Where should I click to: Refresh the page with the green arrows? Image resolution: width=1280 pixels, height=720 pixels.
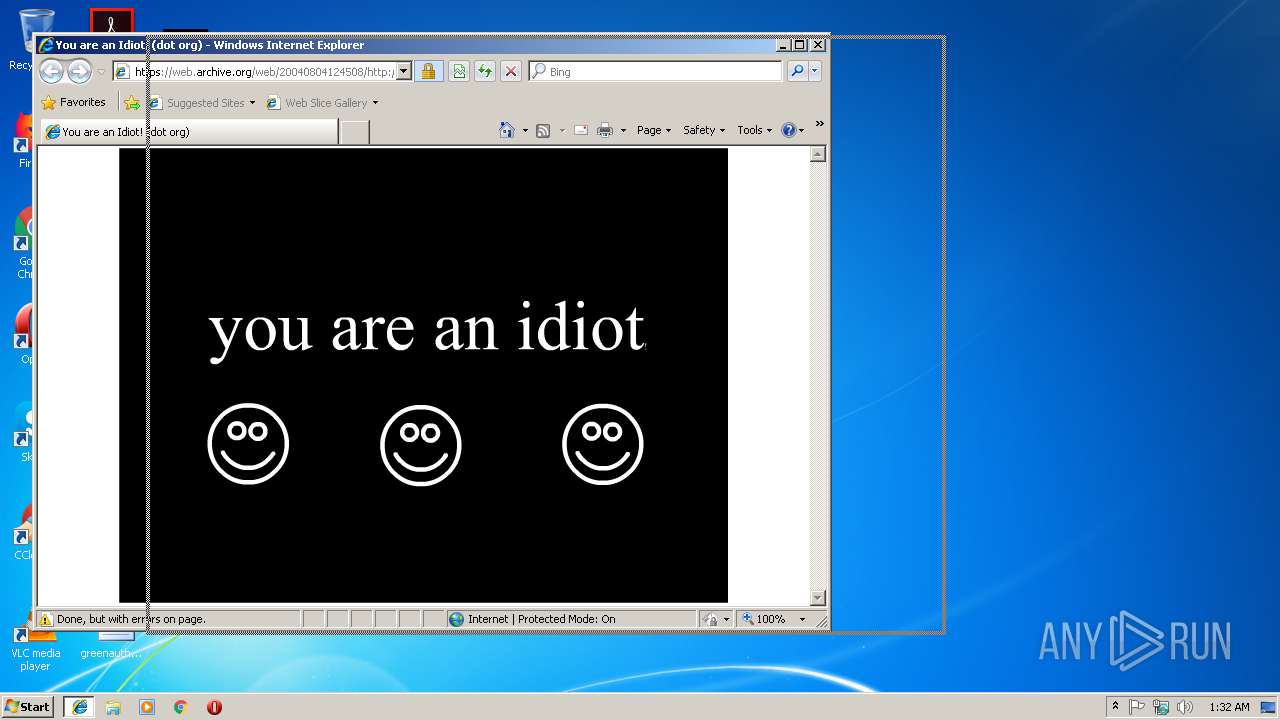tap(485, 71)
